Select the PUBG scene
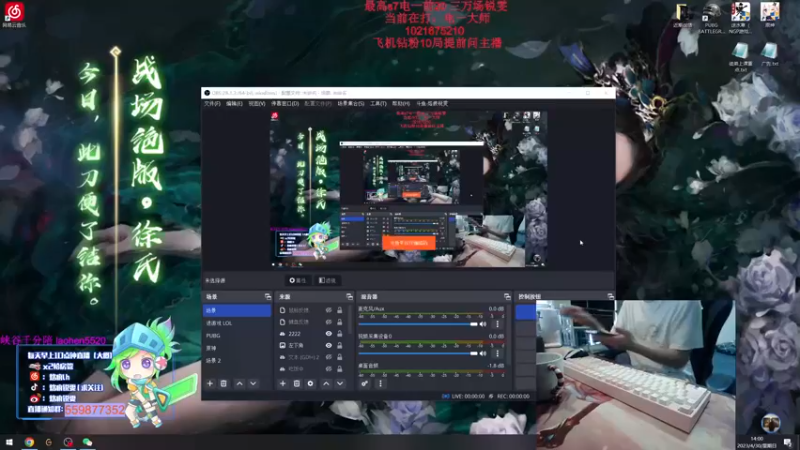The height and width of the screenshot is (450, 800). 237,336
